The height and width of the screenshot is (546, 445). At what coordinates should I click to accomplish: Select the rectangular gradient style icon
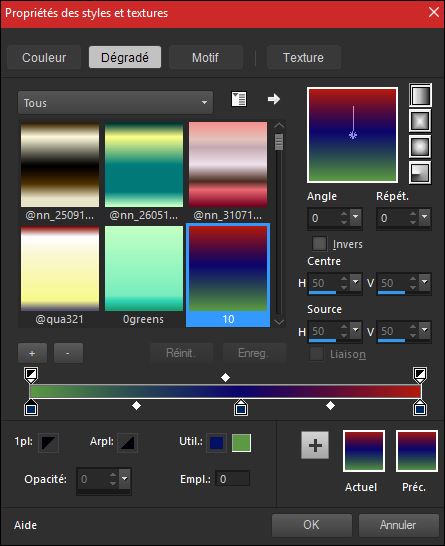420,121
